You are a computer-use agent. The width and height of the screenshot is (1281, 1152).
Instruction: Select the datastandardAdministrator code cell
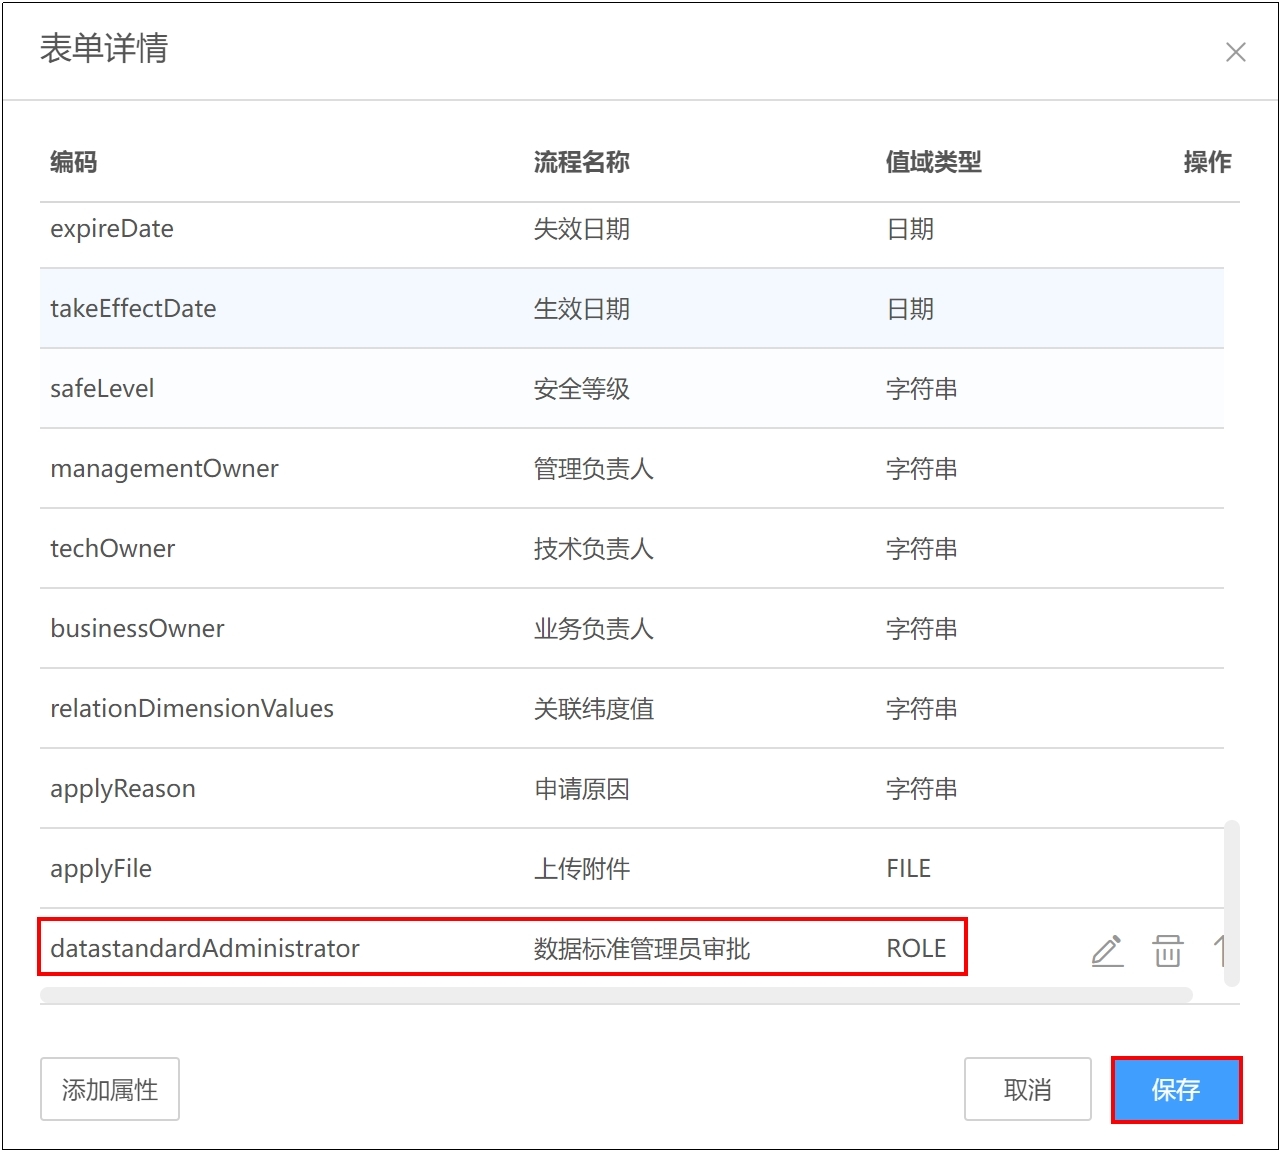coord(205,949)
